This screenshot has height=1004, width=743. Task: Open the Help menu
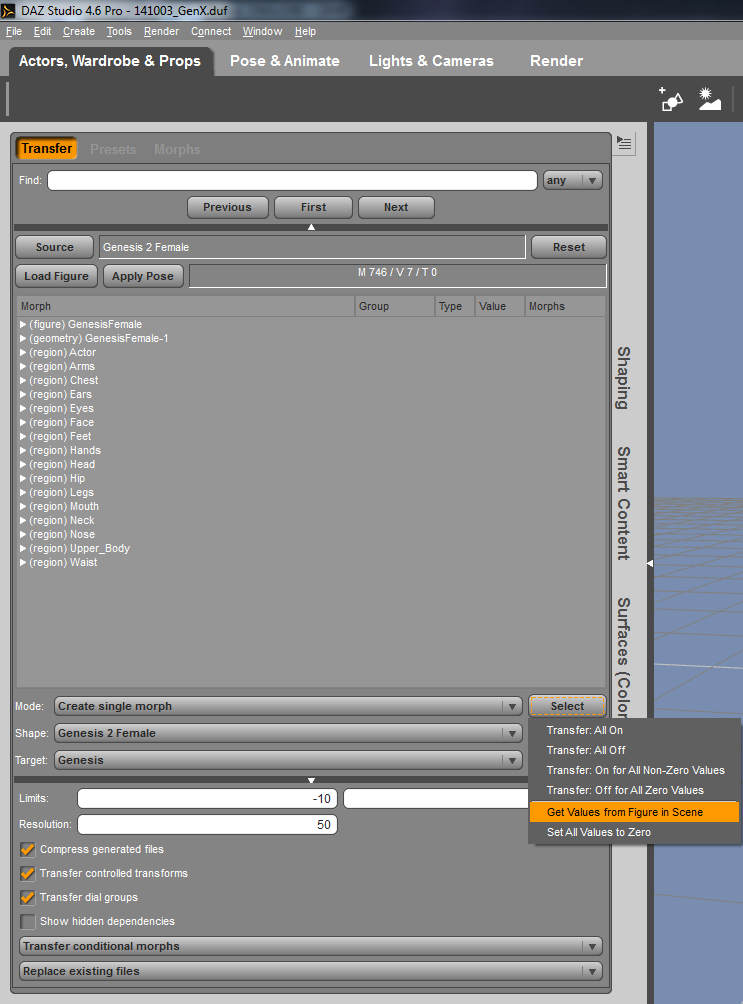coord(306,31)
